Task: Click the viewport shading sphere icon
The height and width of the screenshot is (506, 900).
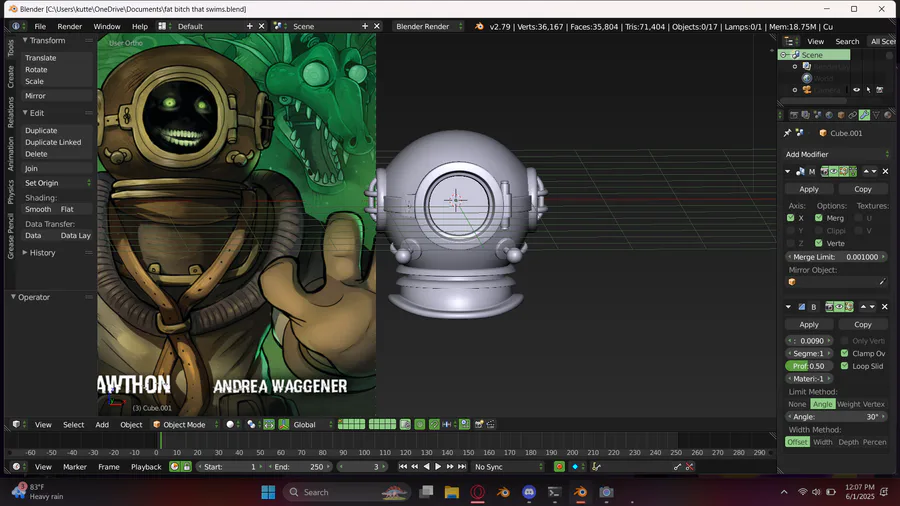Action: [x=230, y=425]
